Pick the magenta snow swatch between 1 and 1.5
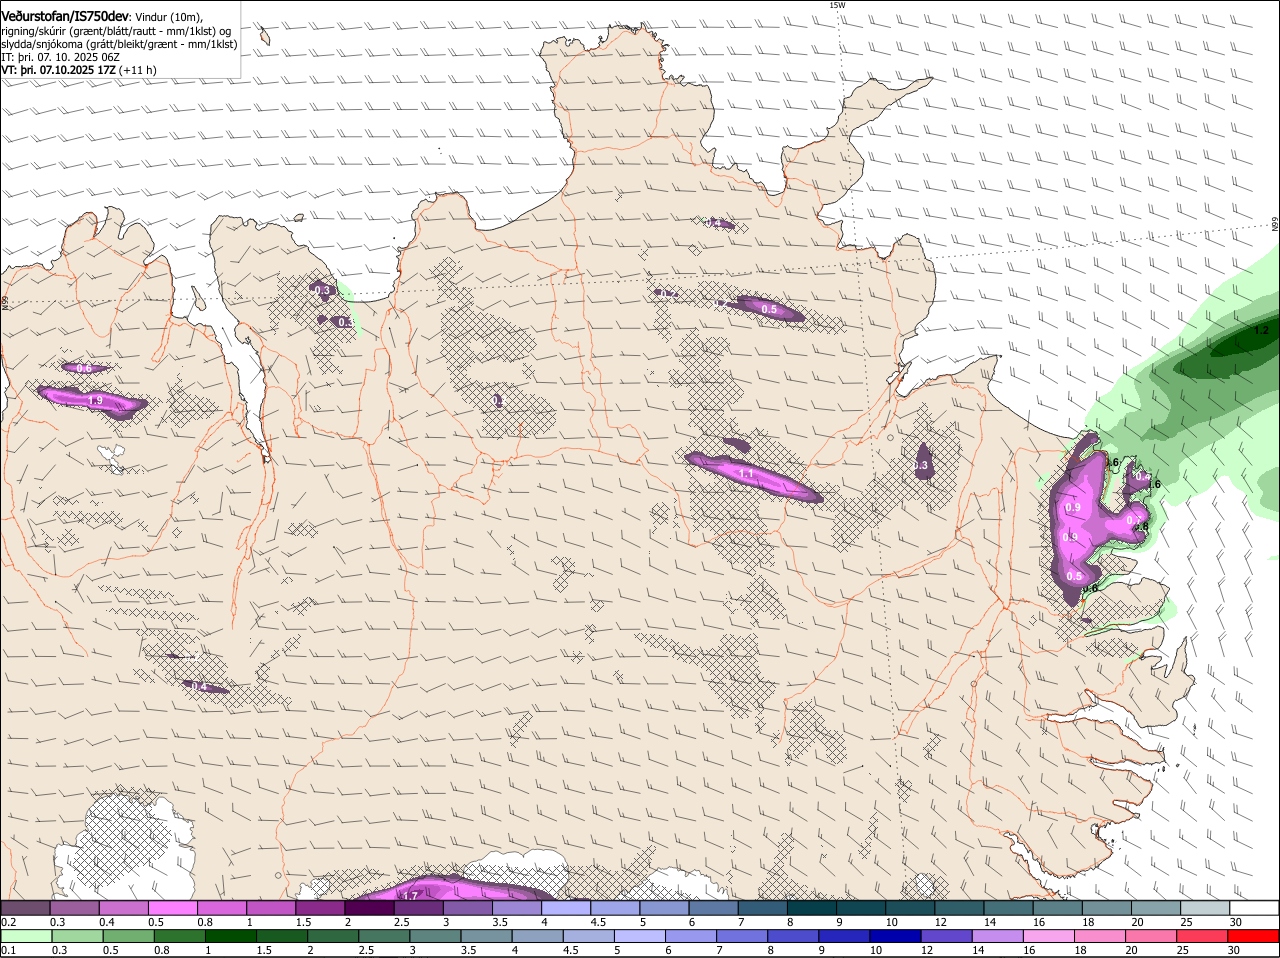This screenshot has width=1280, height=958. (271, 908)
